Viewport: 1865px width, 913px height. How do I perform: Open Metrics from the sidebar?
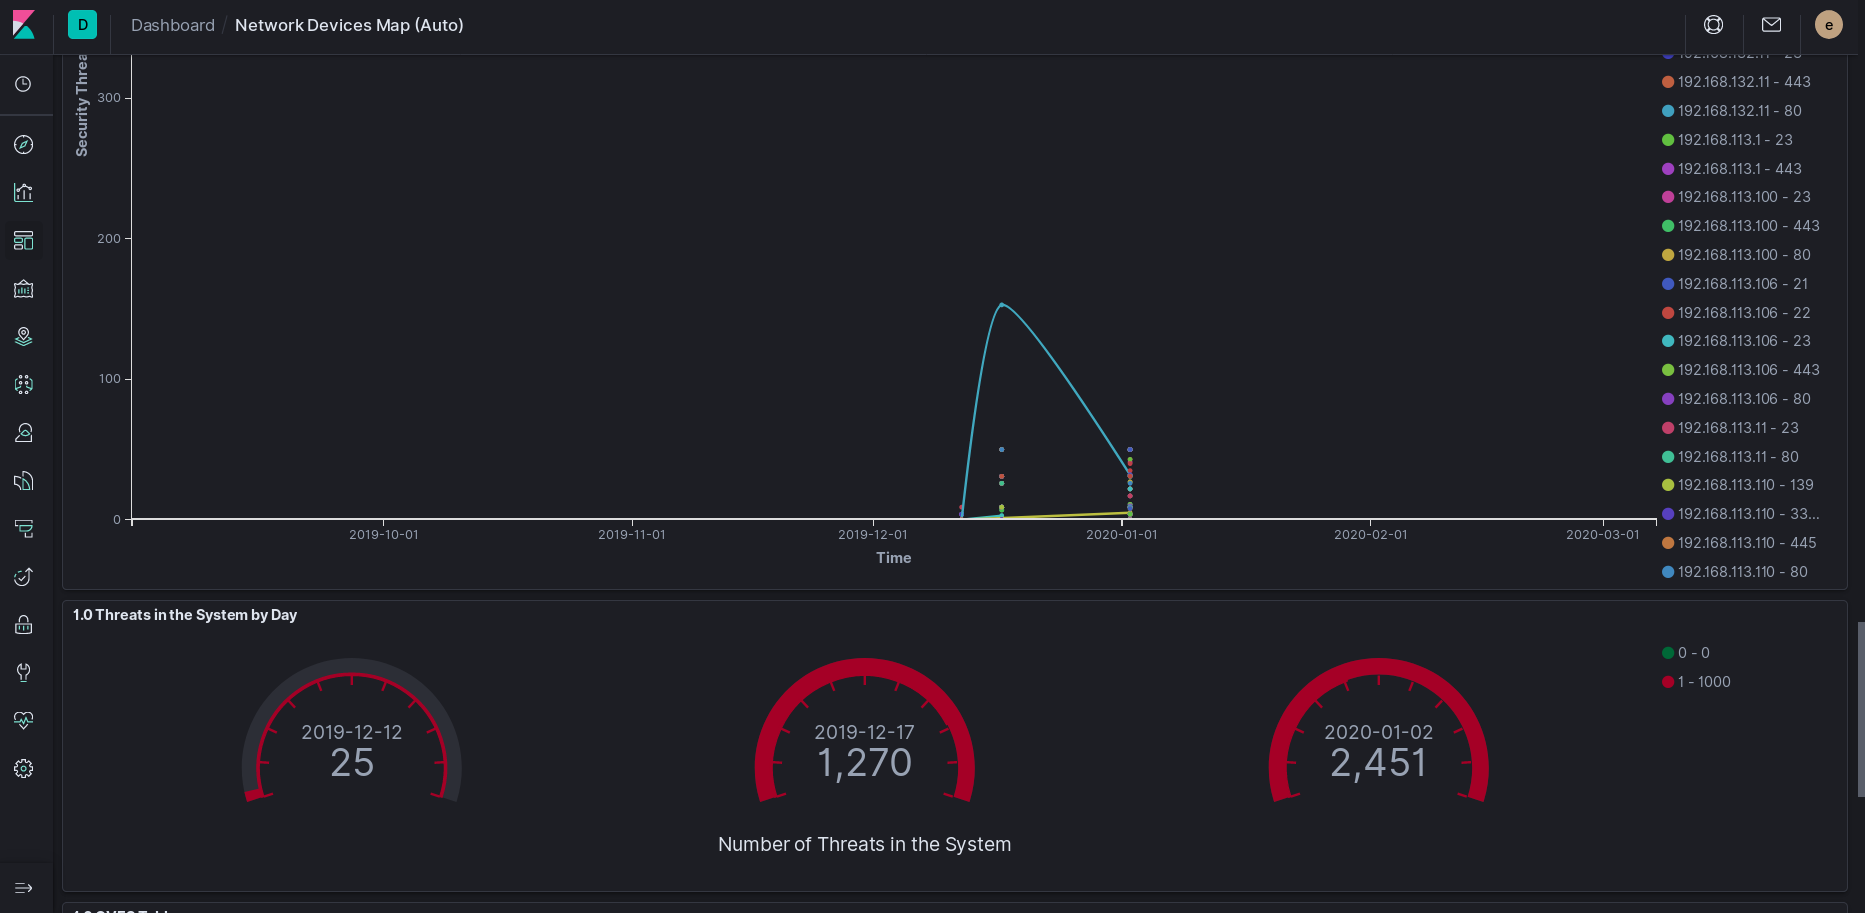pyautogui.click(x=24, y=433)
